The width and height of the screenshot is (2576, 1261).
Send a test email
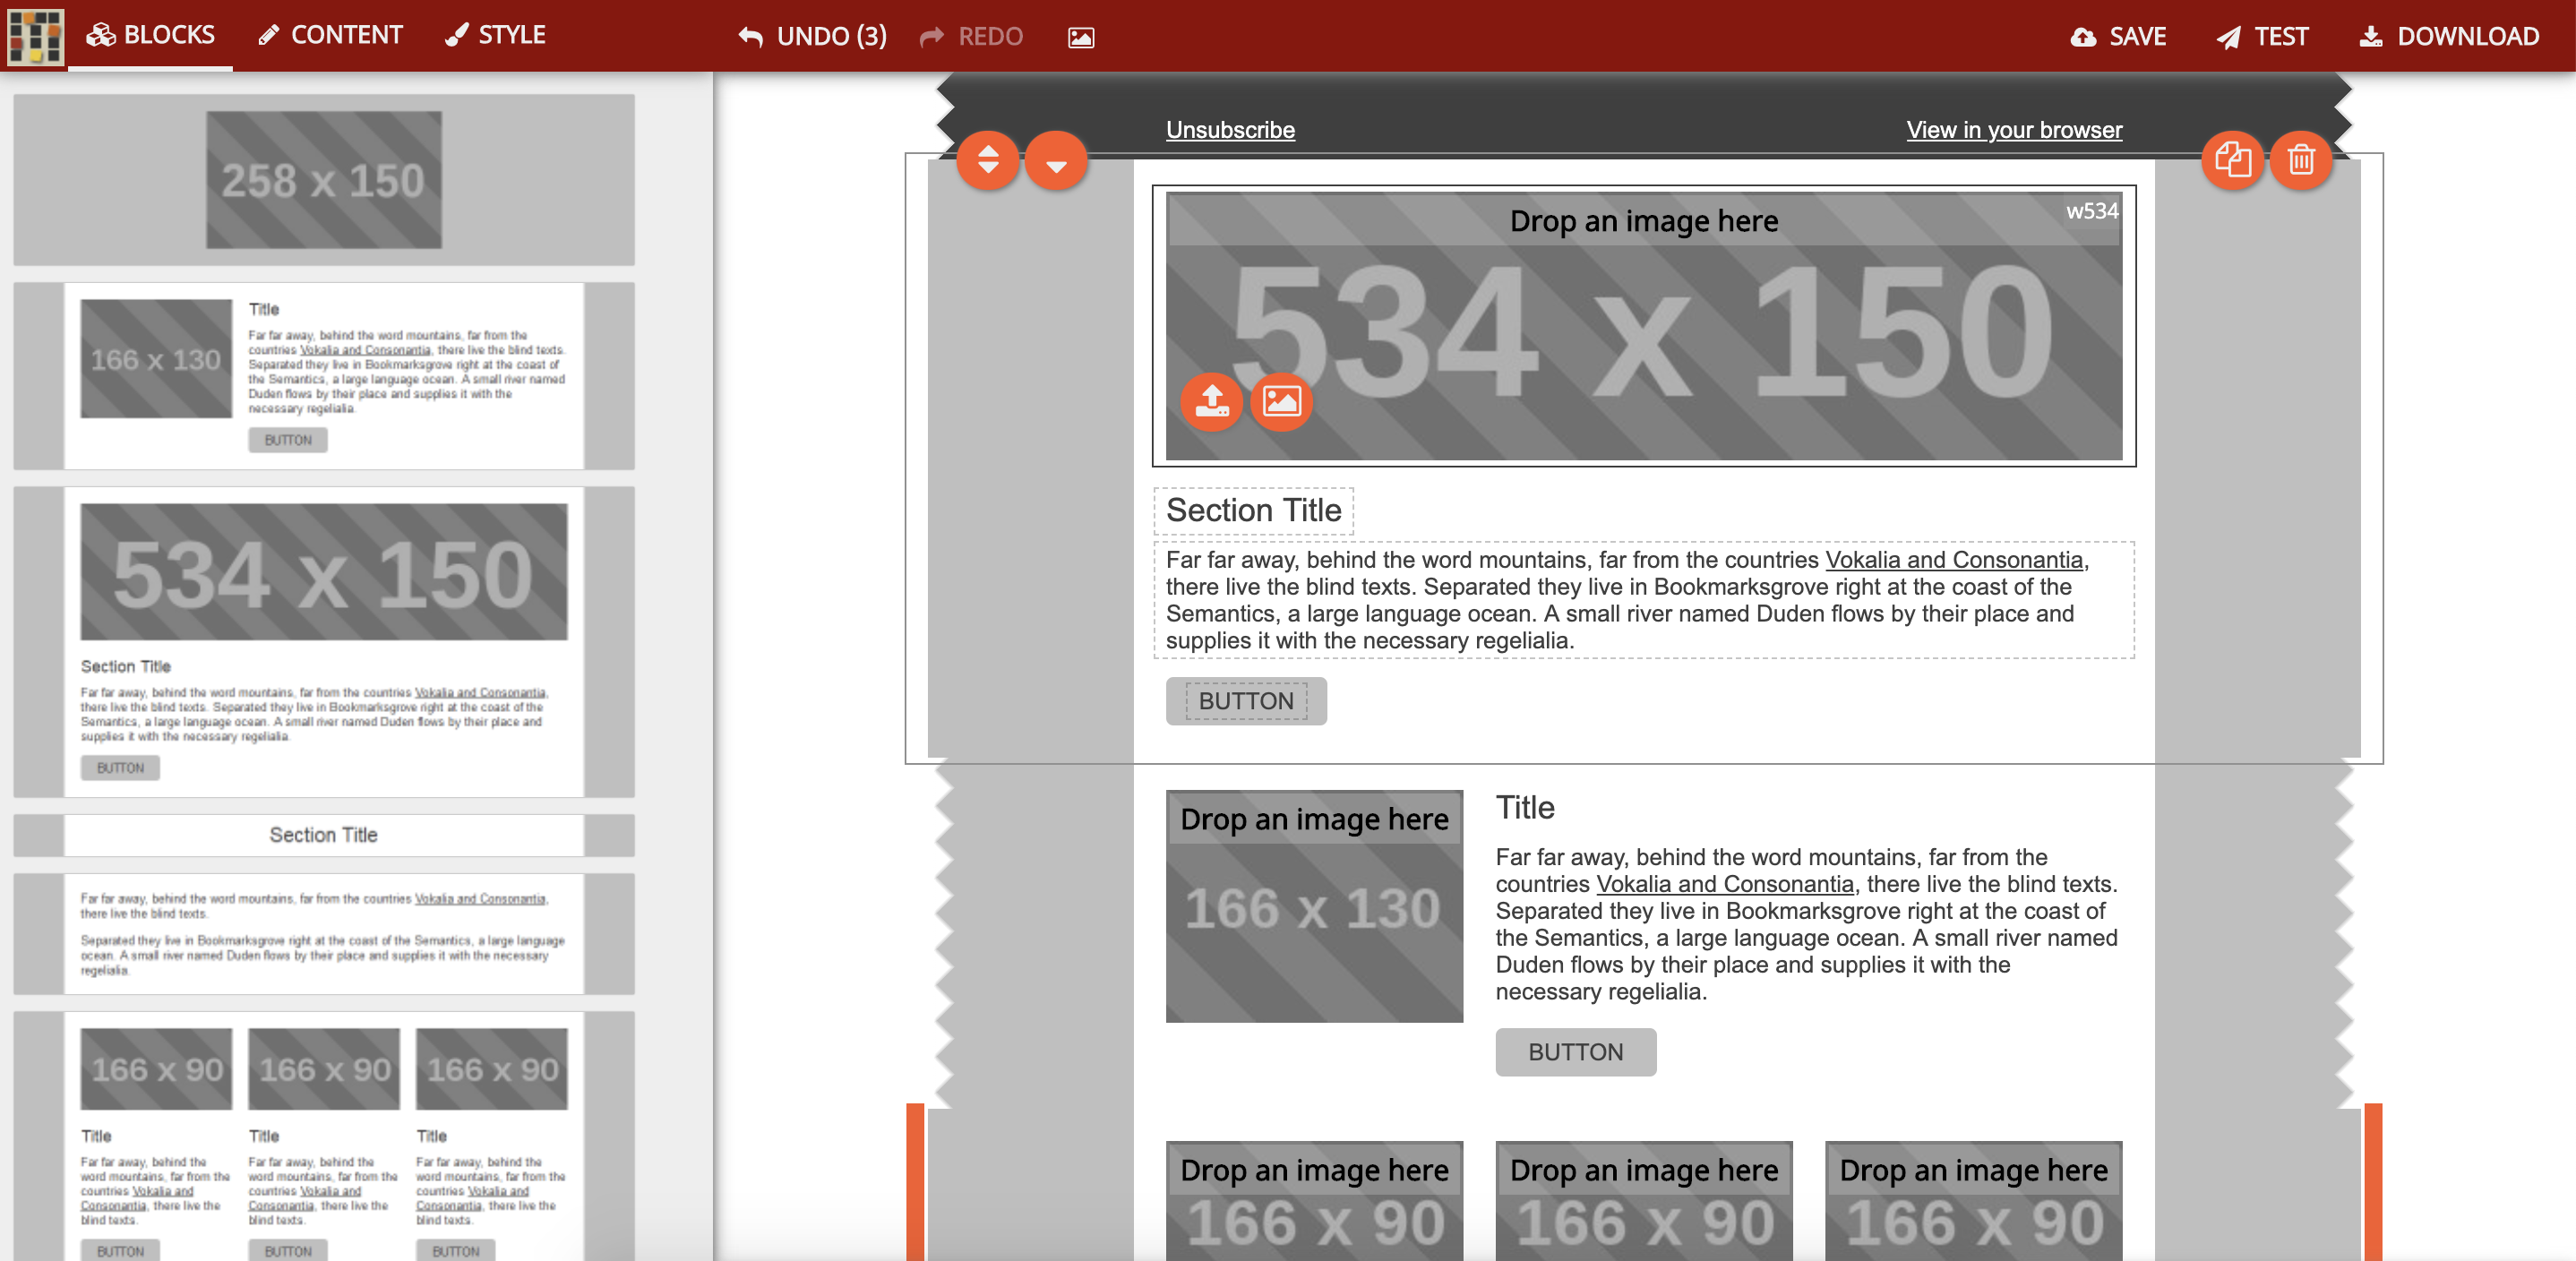(2262, 37)
